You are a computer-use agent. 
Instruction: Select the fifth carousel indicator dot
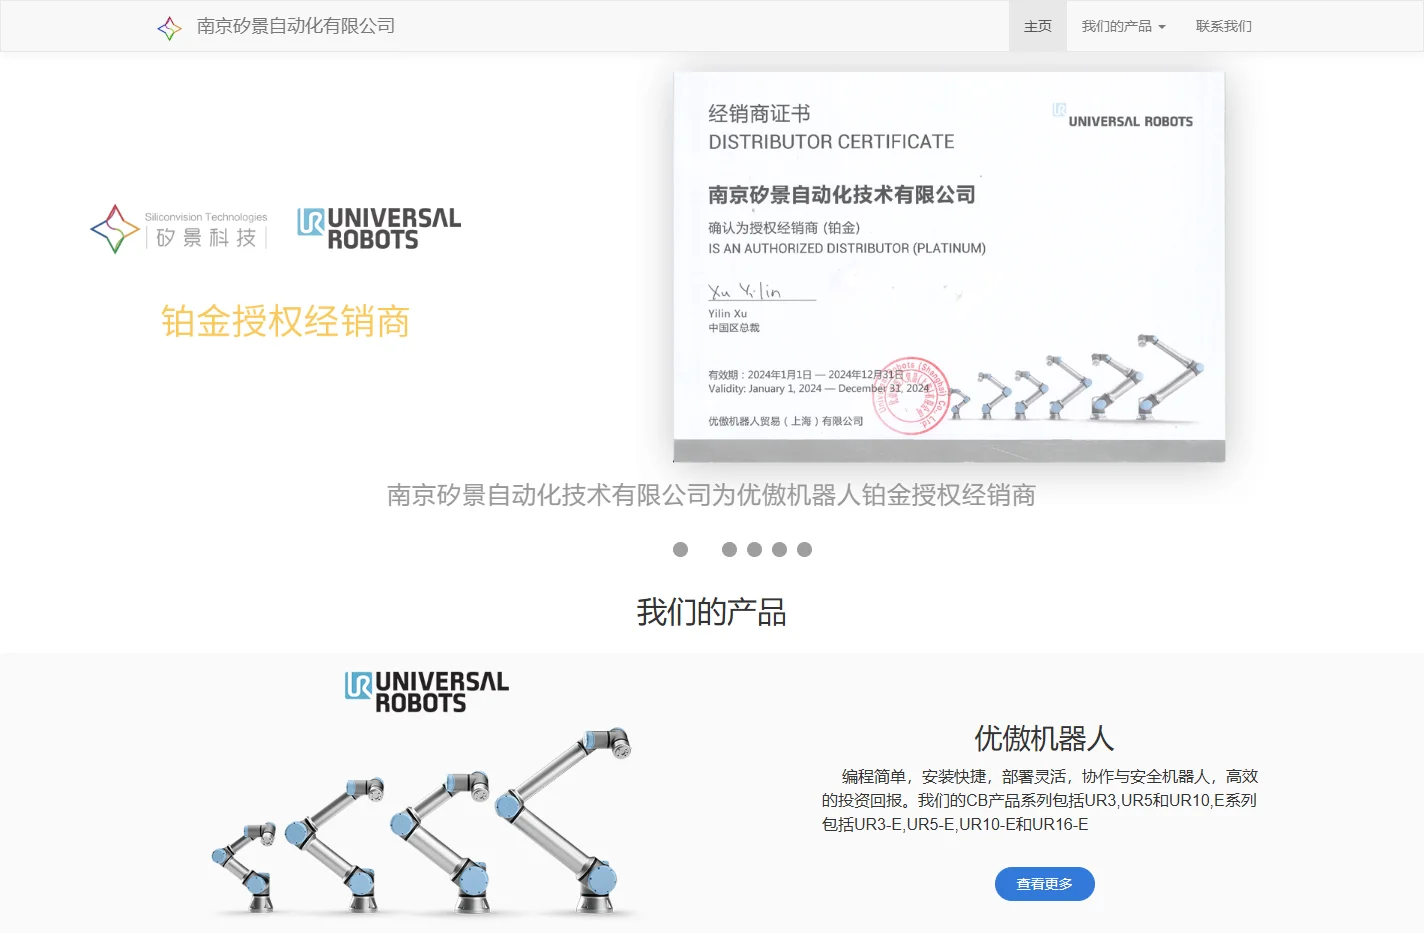pyautogui.click(x=804, y=549)
